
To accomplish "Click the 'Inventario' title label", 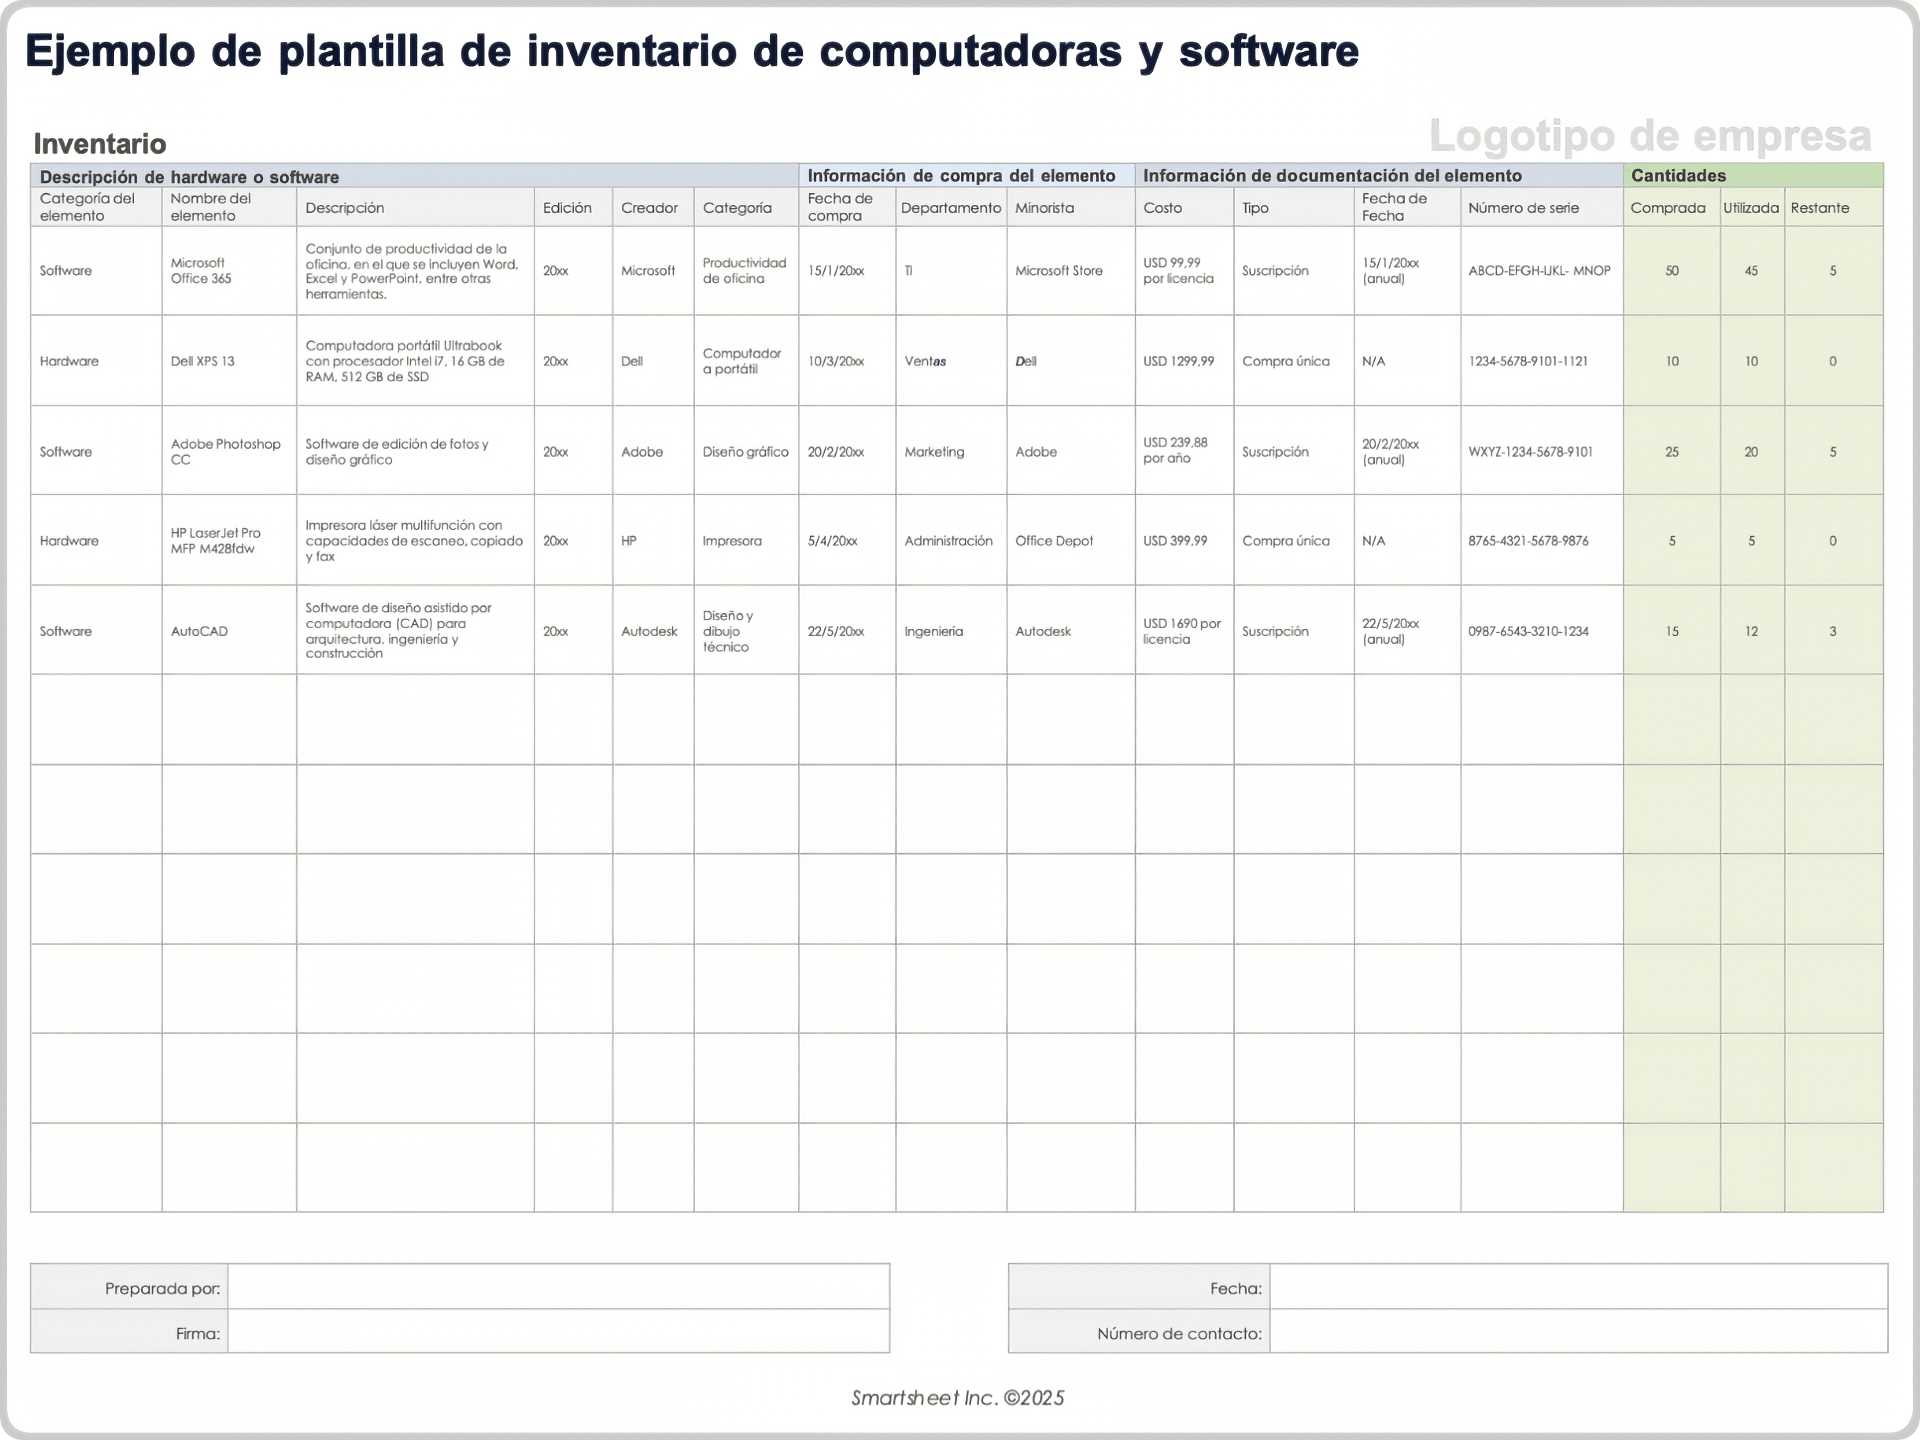I will coord(99,145).
